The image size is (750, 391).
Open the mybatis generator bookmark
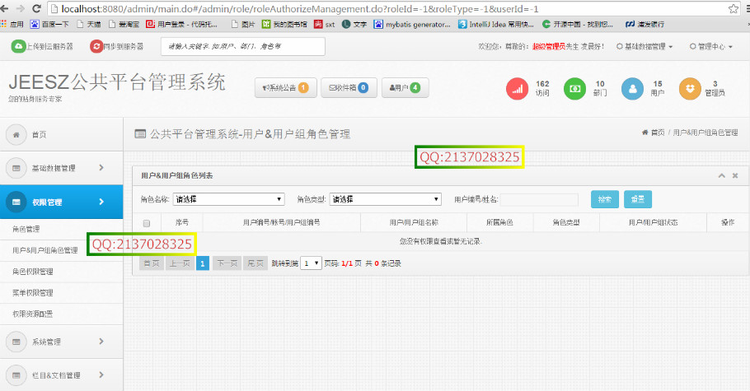[x=412, y=24]
